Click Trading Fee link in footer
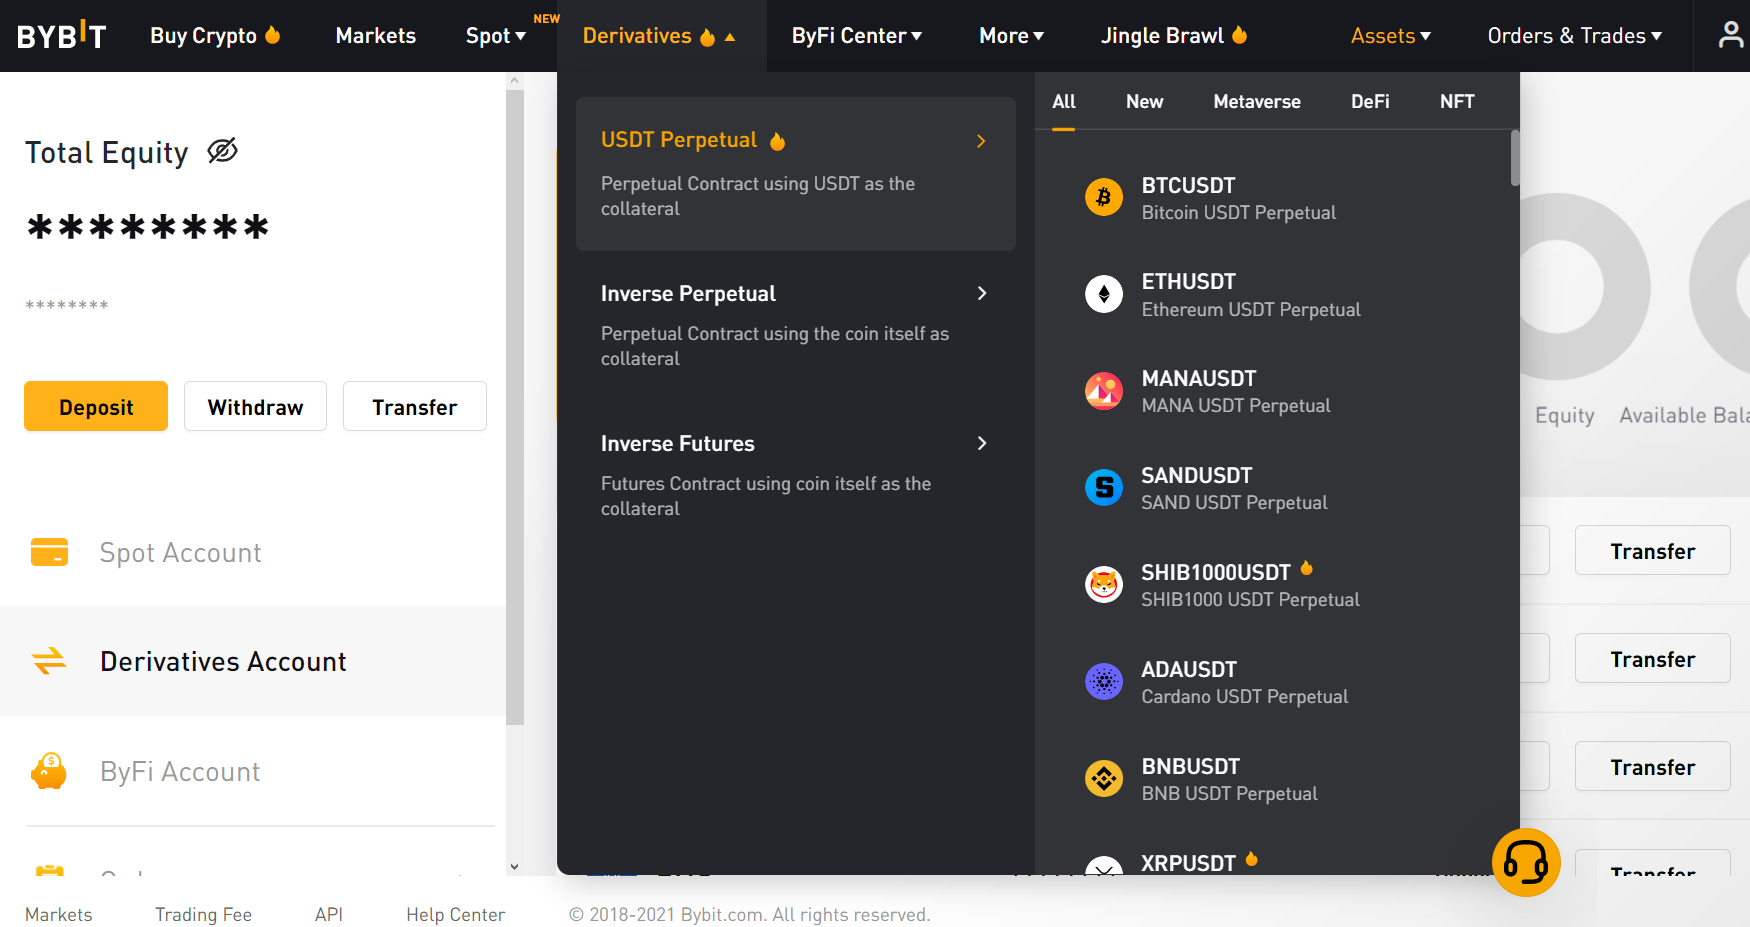 coord(203,914)
